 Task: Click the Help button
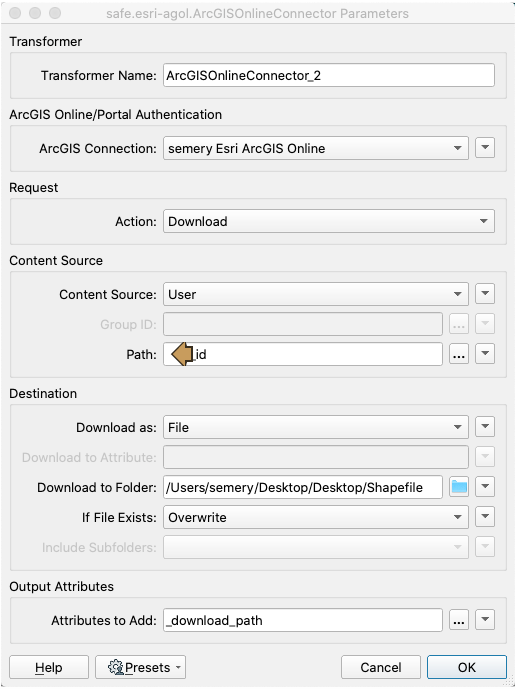49,667
